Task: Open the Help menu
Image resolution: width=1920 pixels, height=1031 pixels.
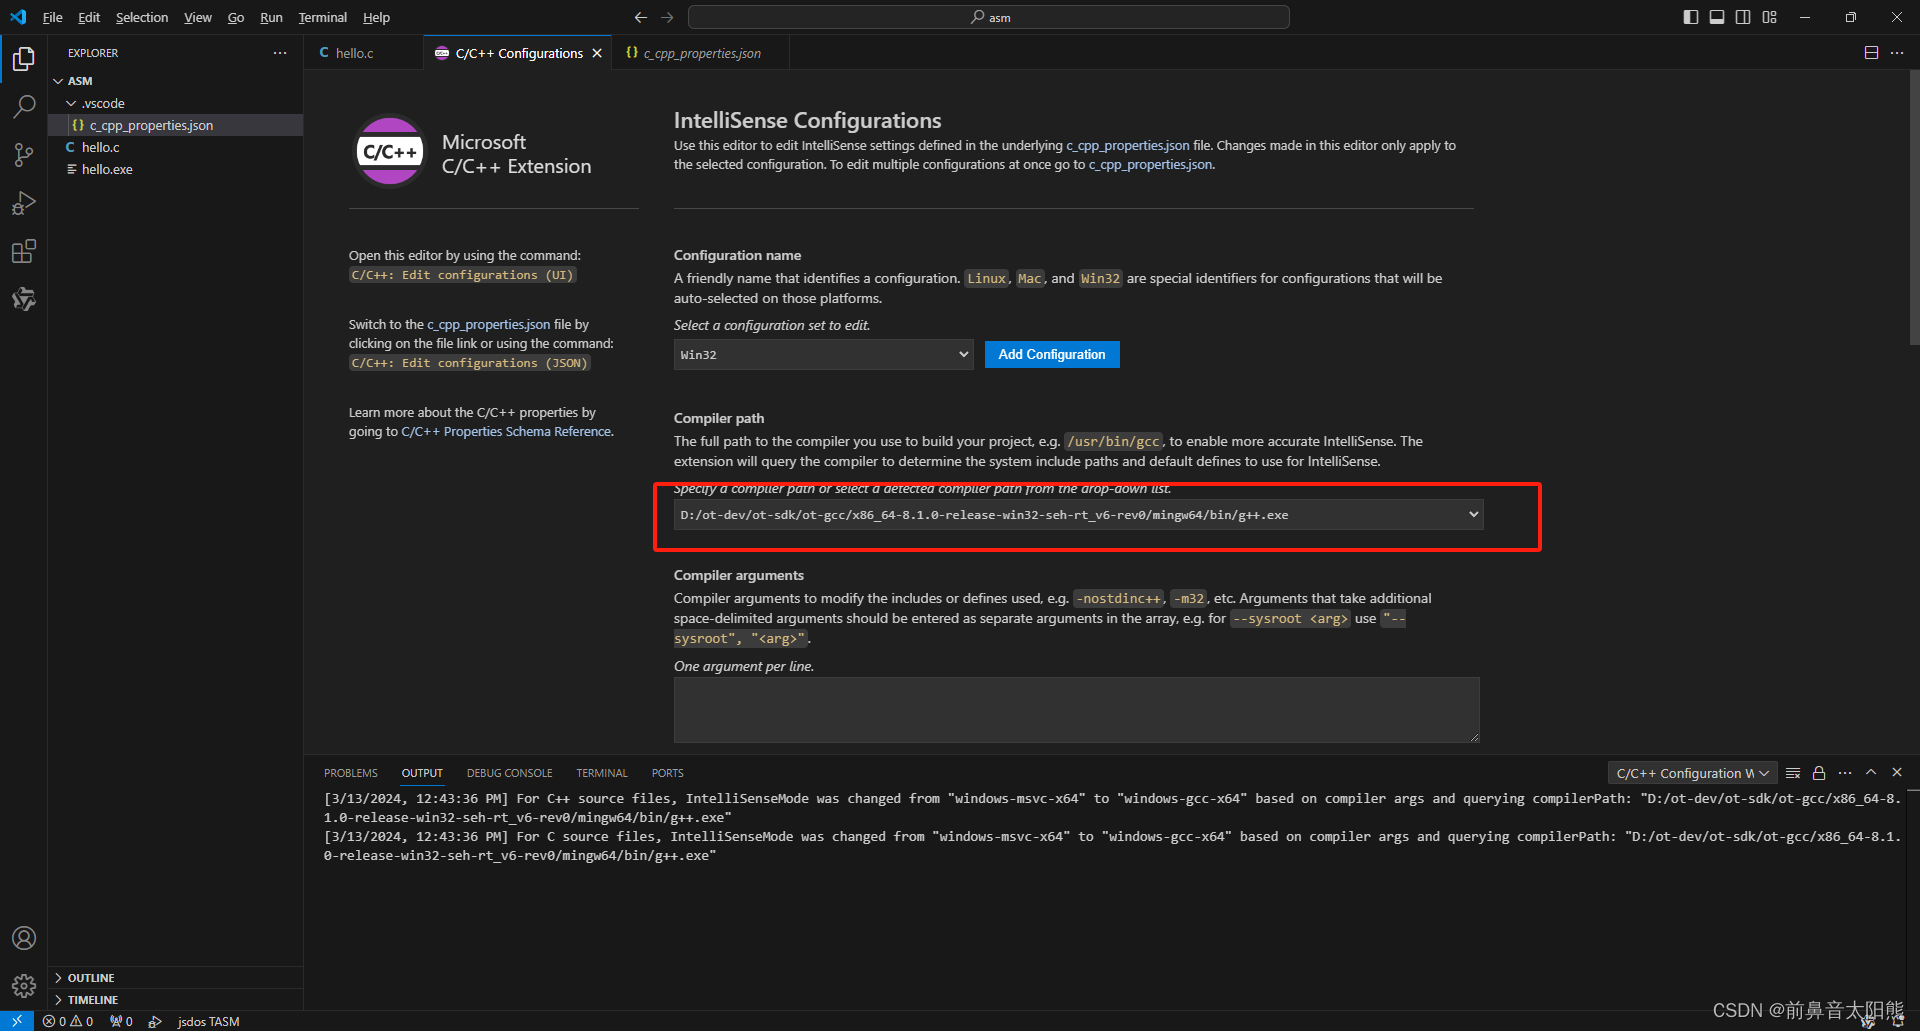Action: [x=376, y=17]
